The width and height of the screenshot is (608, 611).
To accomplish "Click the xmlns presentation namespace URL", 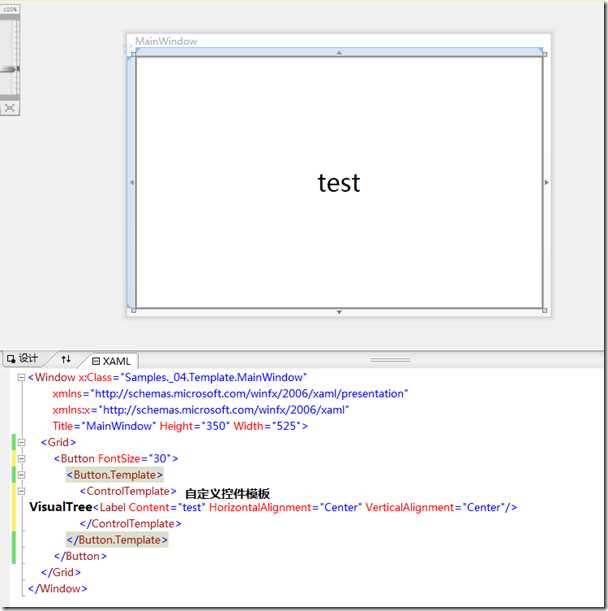I will click(249, 394).
